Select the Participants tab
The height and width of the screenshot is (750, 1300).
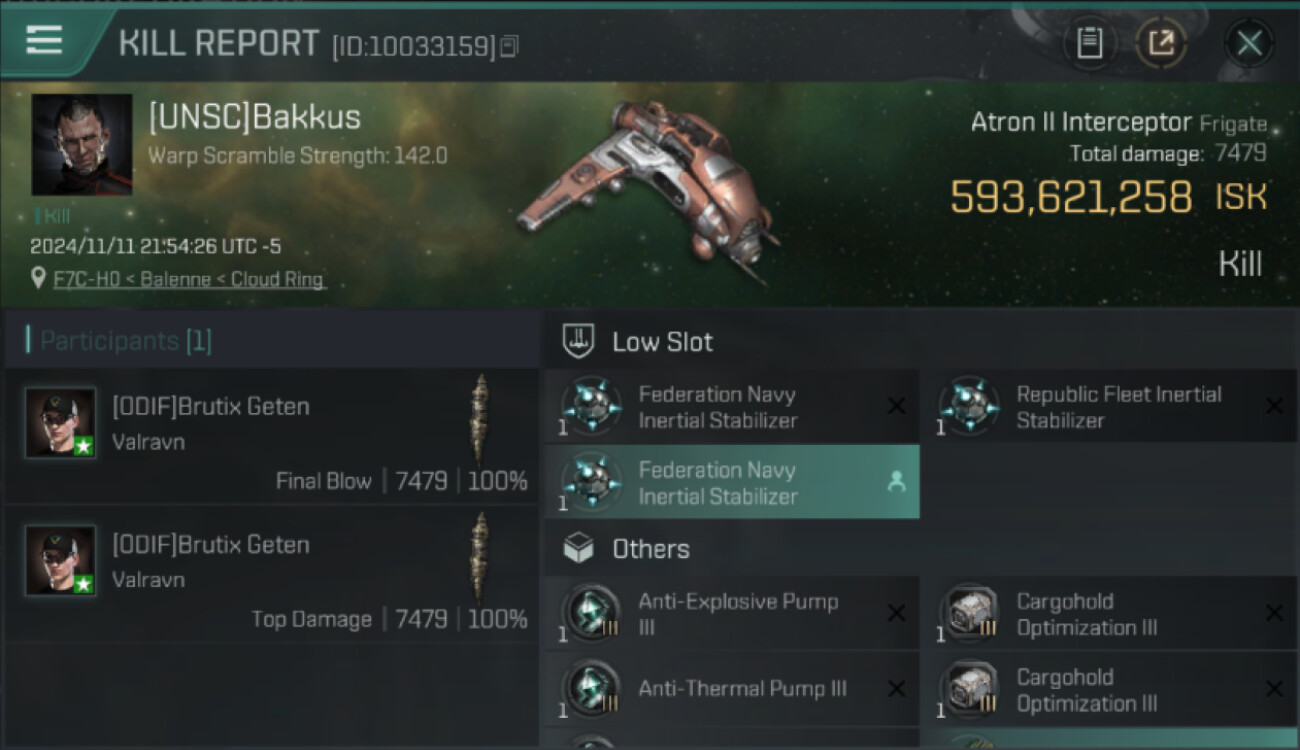point(120,341)
